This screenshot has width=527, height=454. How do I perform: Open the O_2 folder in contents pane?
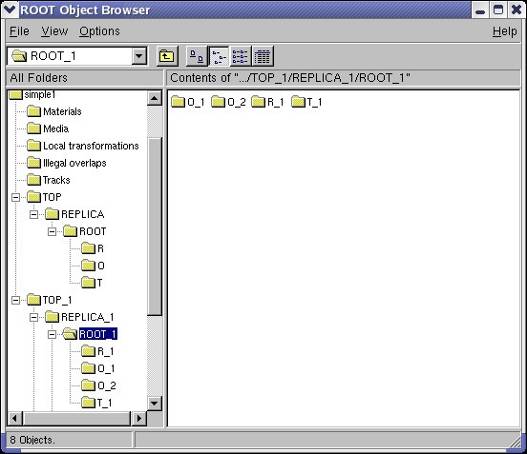(229, 102)
